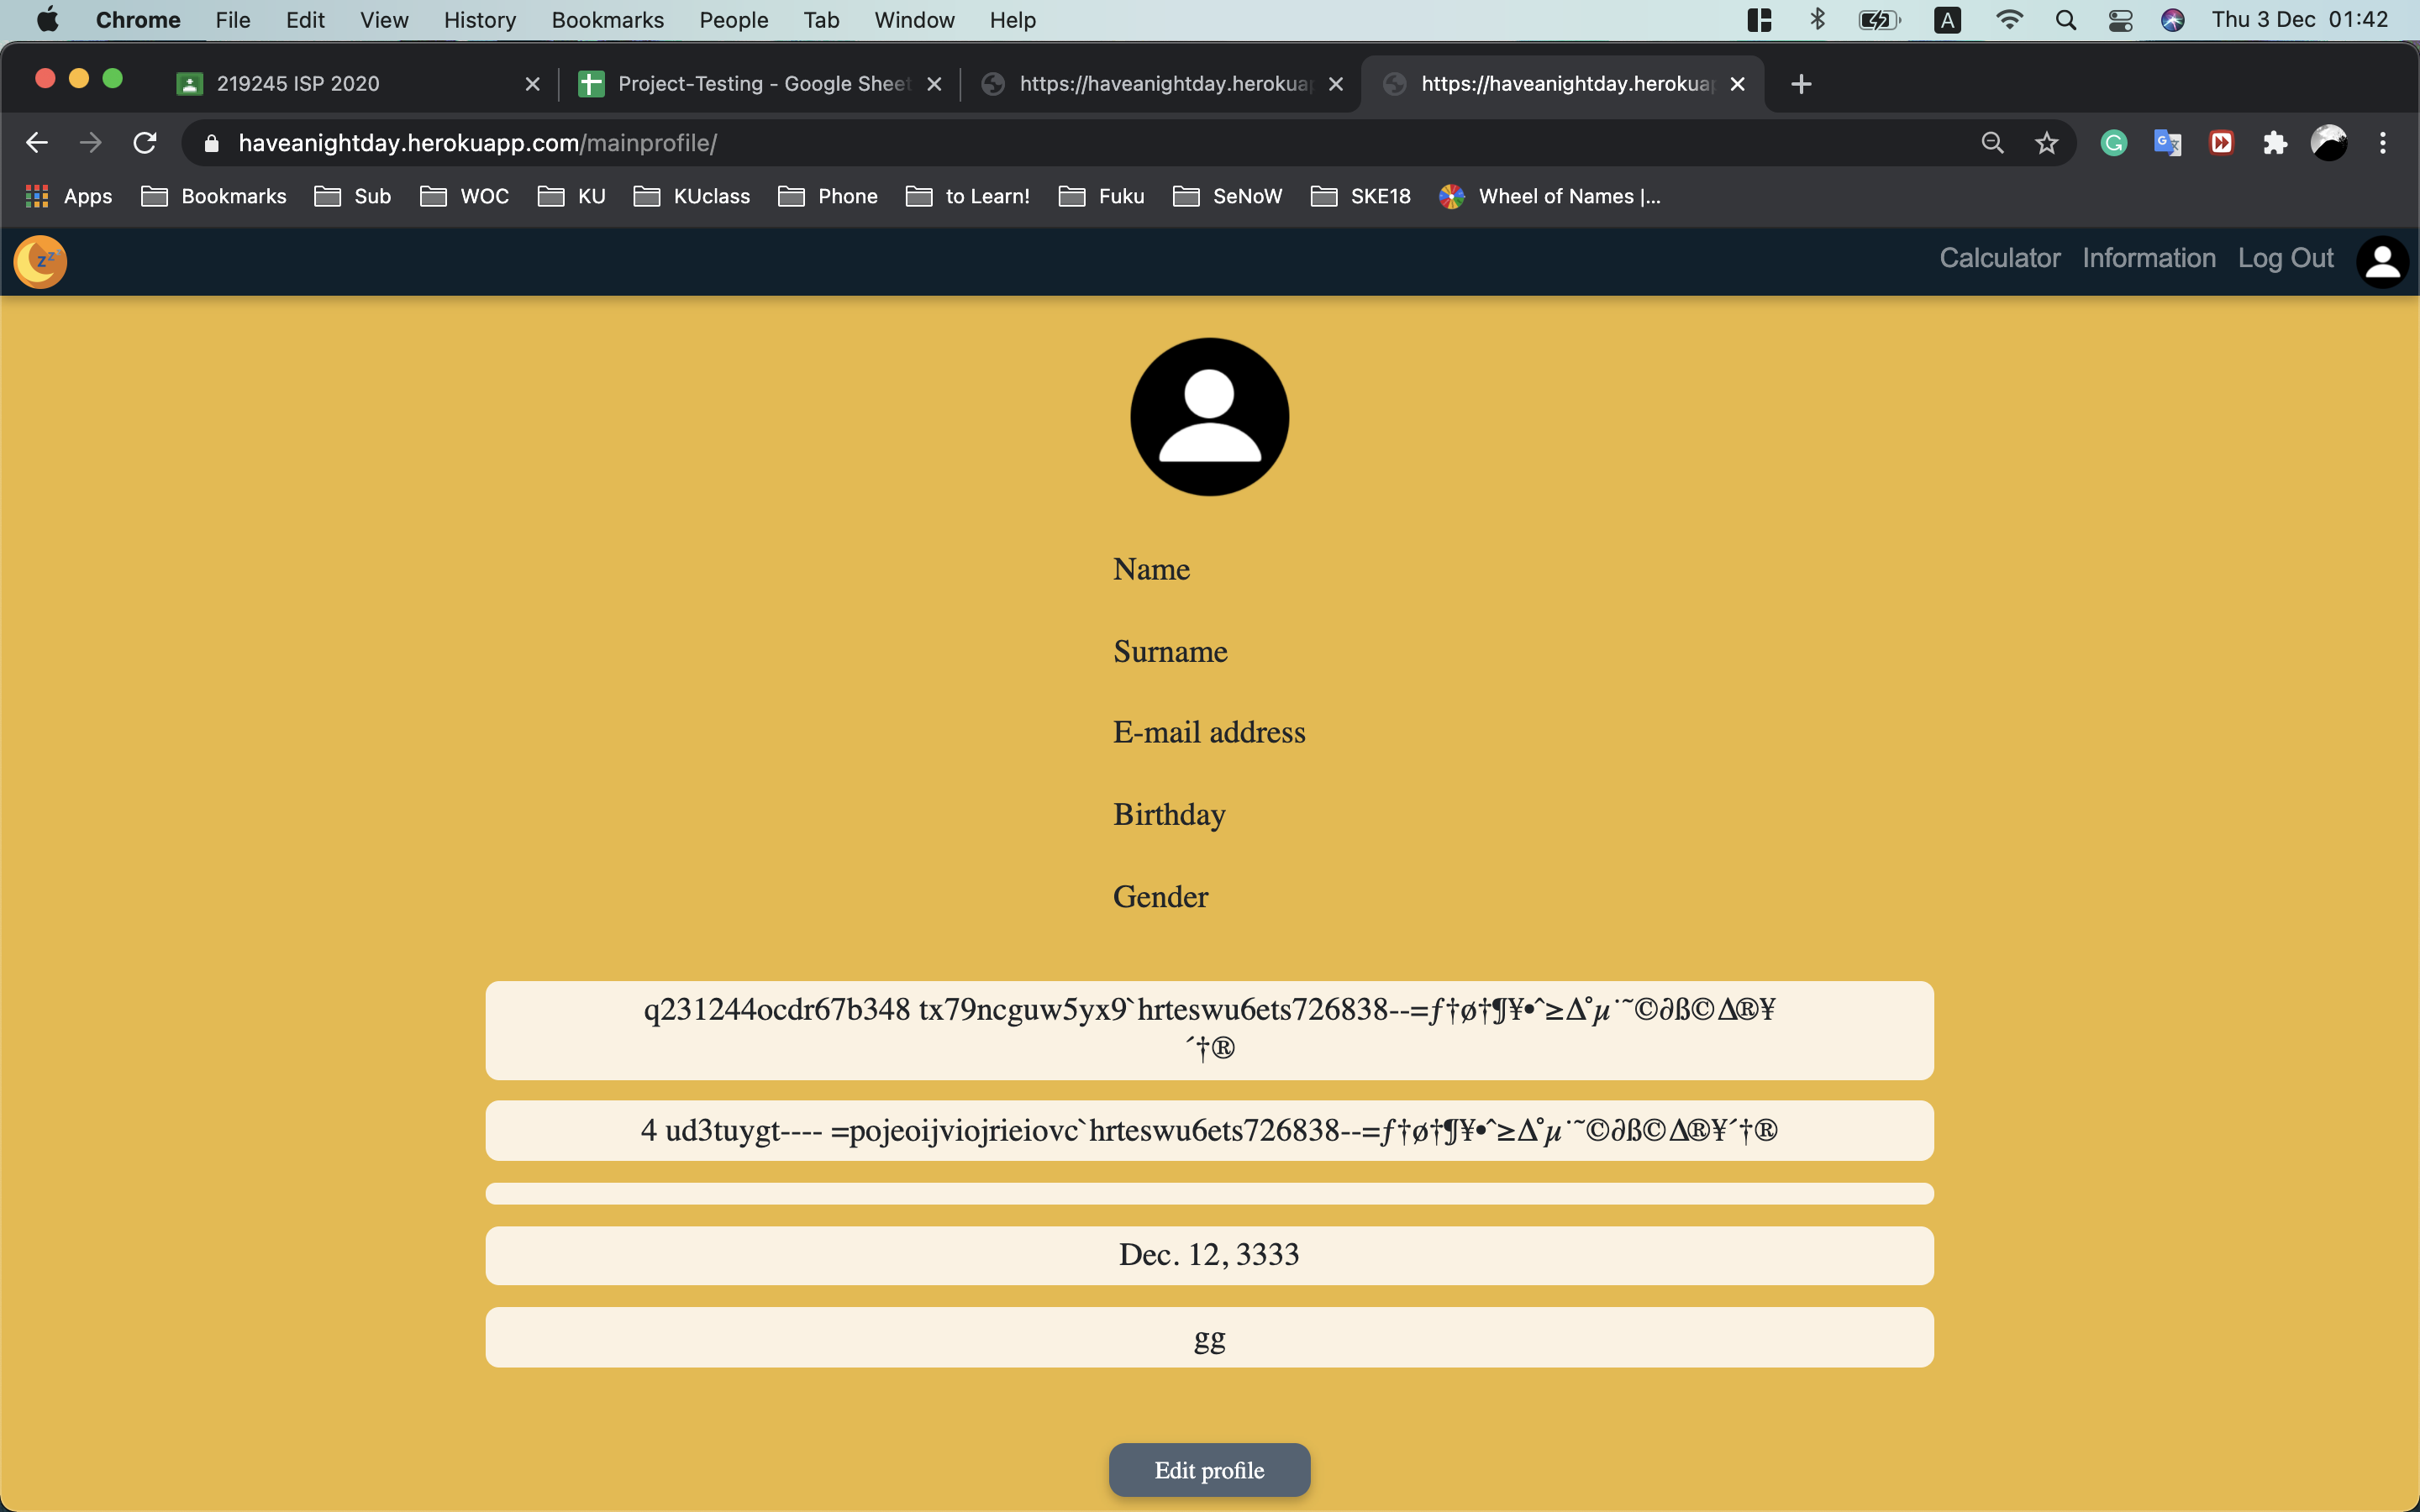This screenshot has height=1512, width=2420.
Task: Switch to the Project-Testing Google Sheets tab
Action: point(752,84)
